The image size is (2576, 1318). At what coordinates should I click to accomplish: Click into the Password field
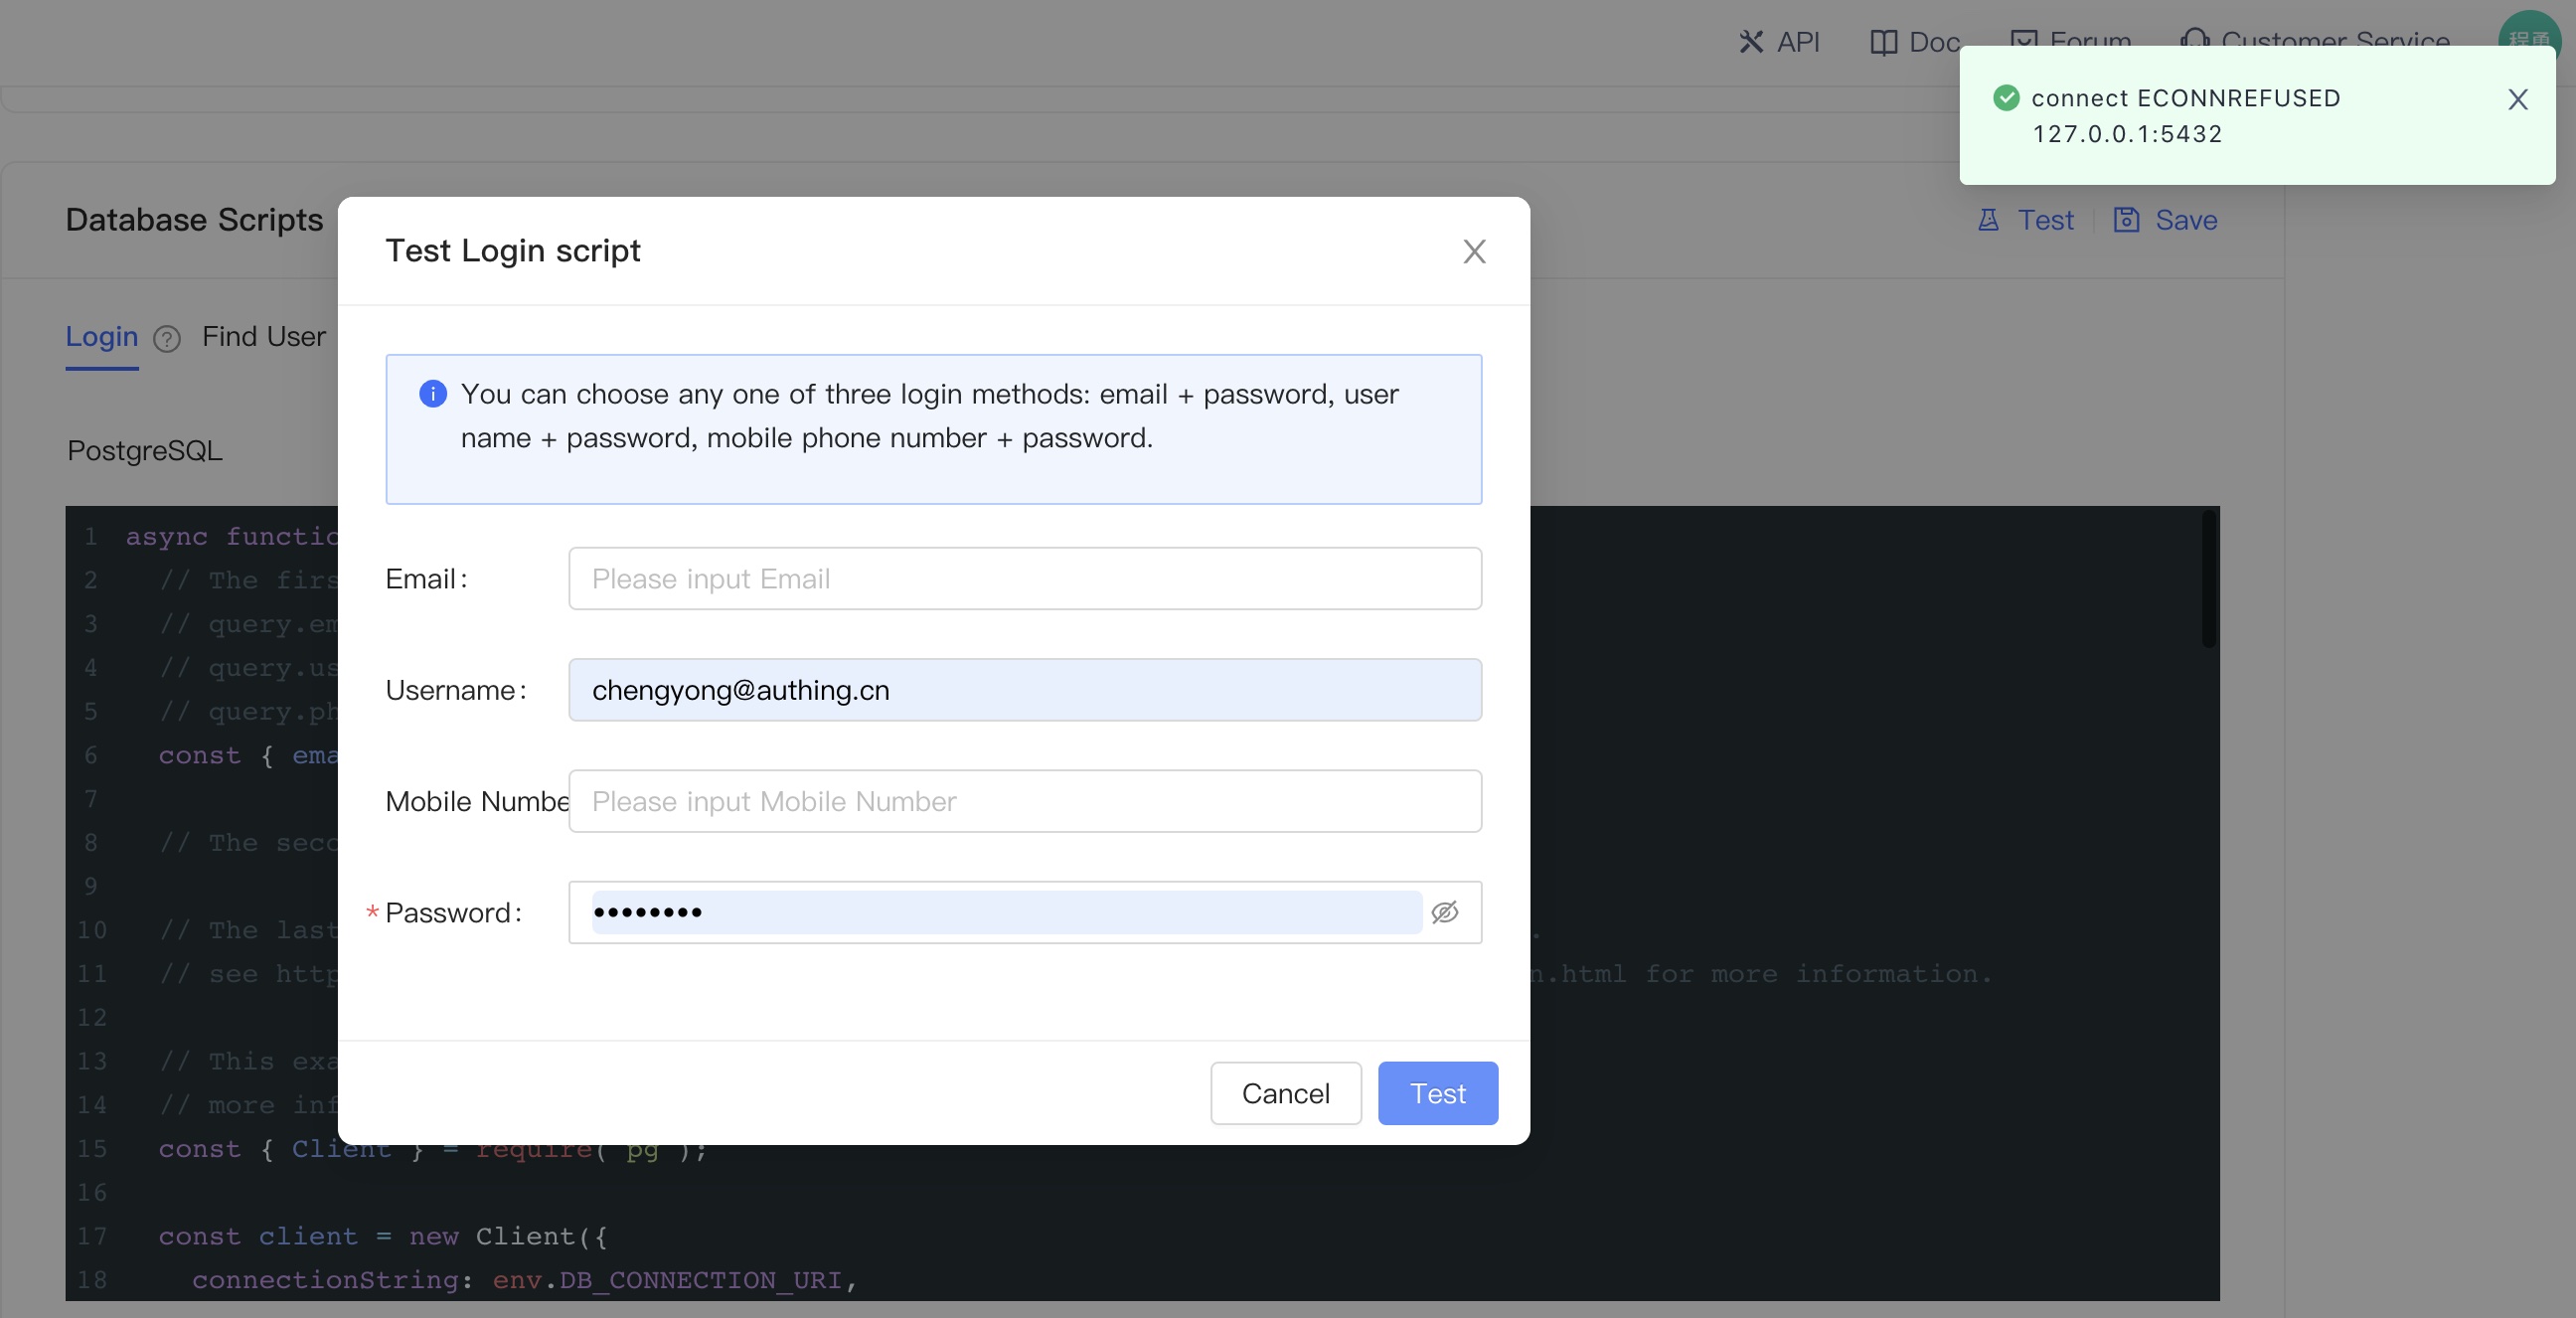(x=1005, y=912)
